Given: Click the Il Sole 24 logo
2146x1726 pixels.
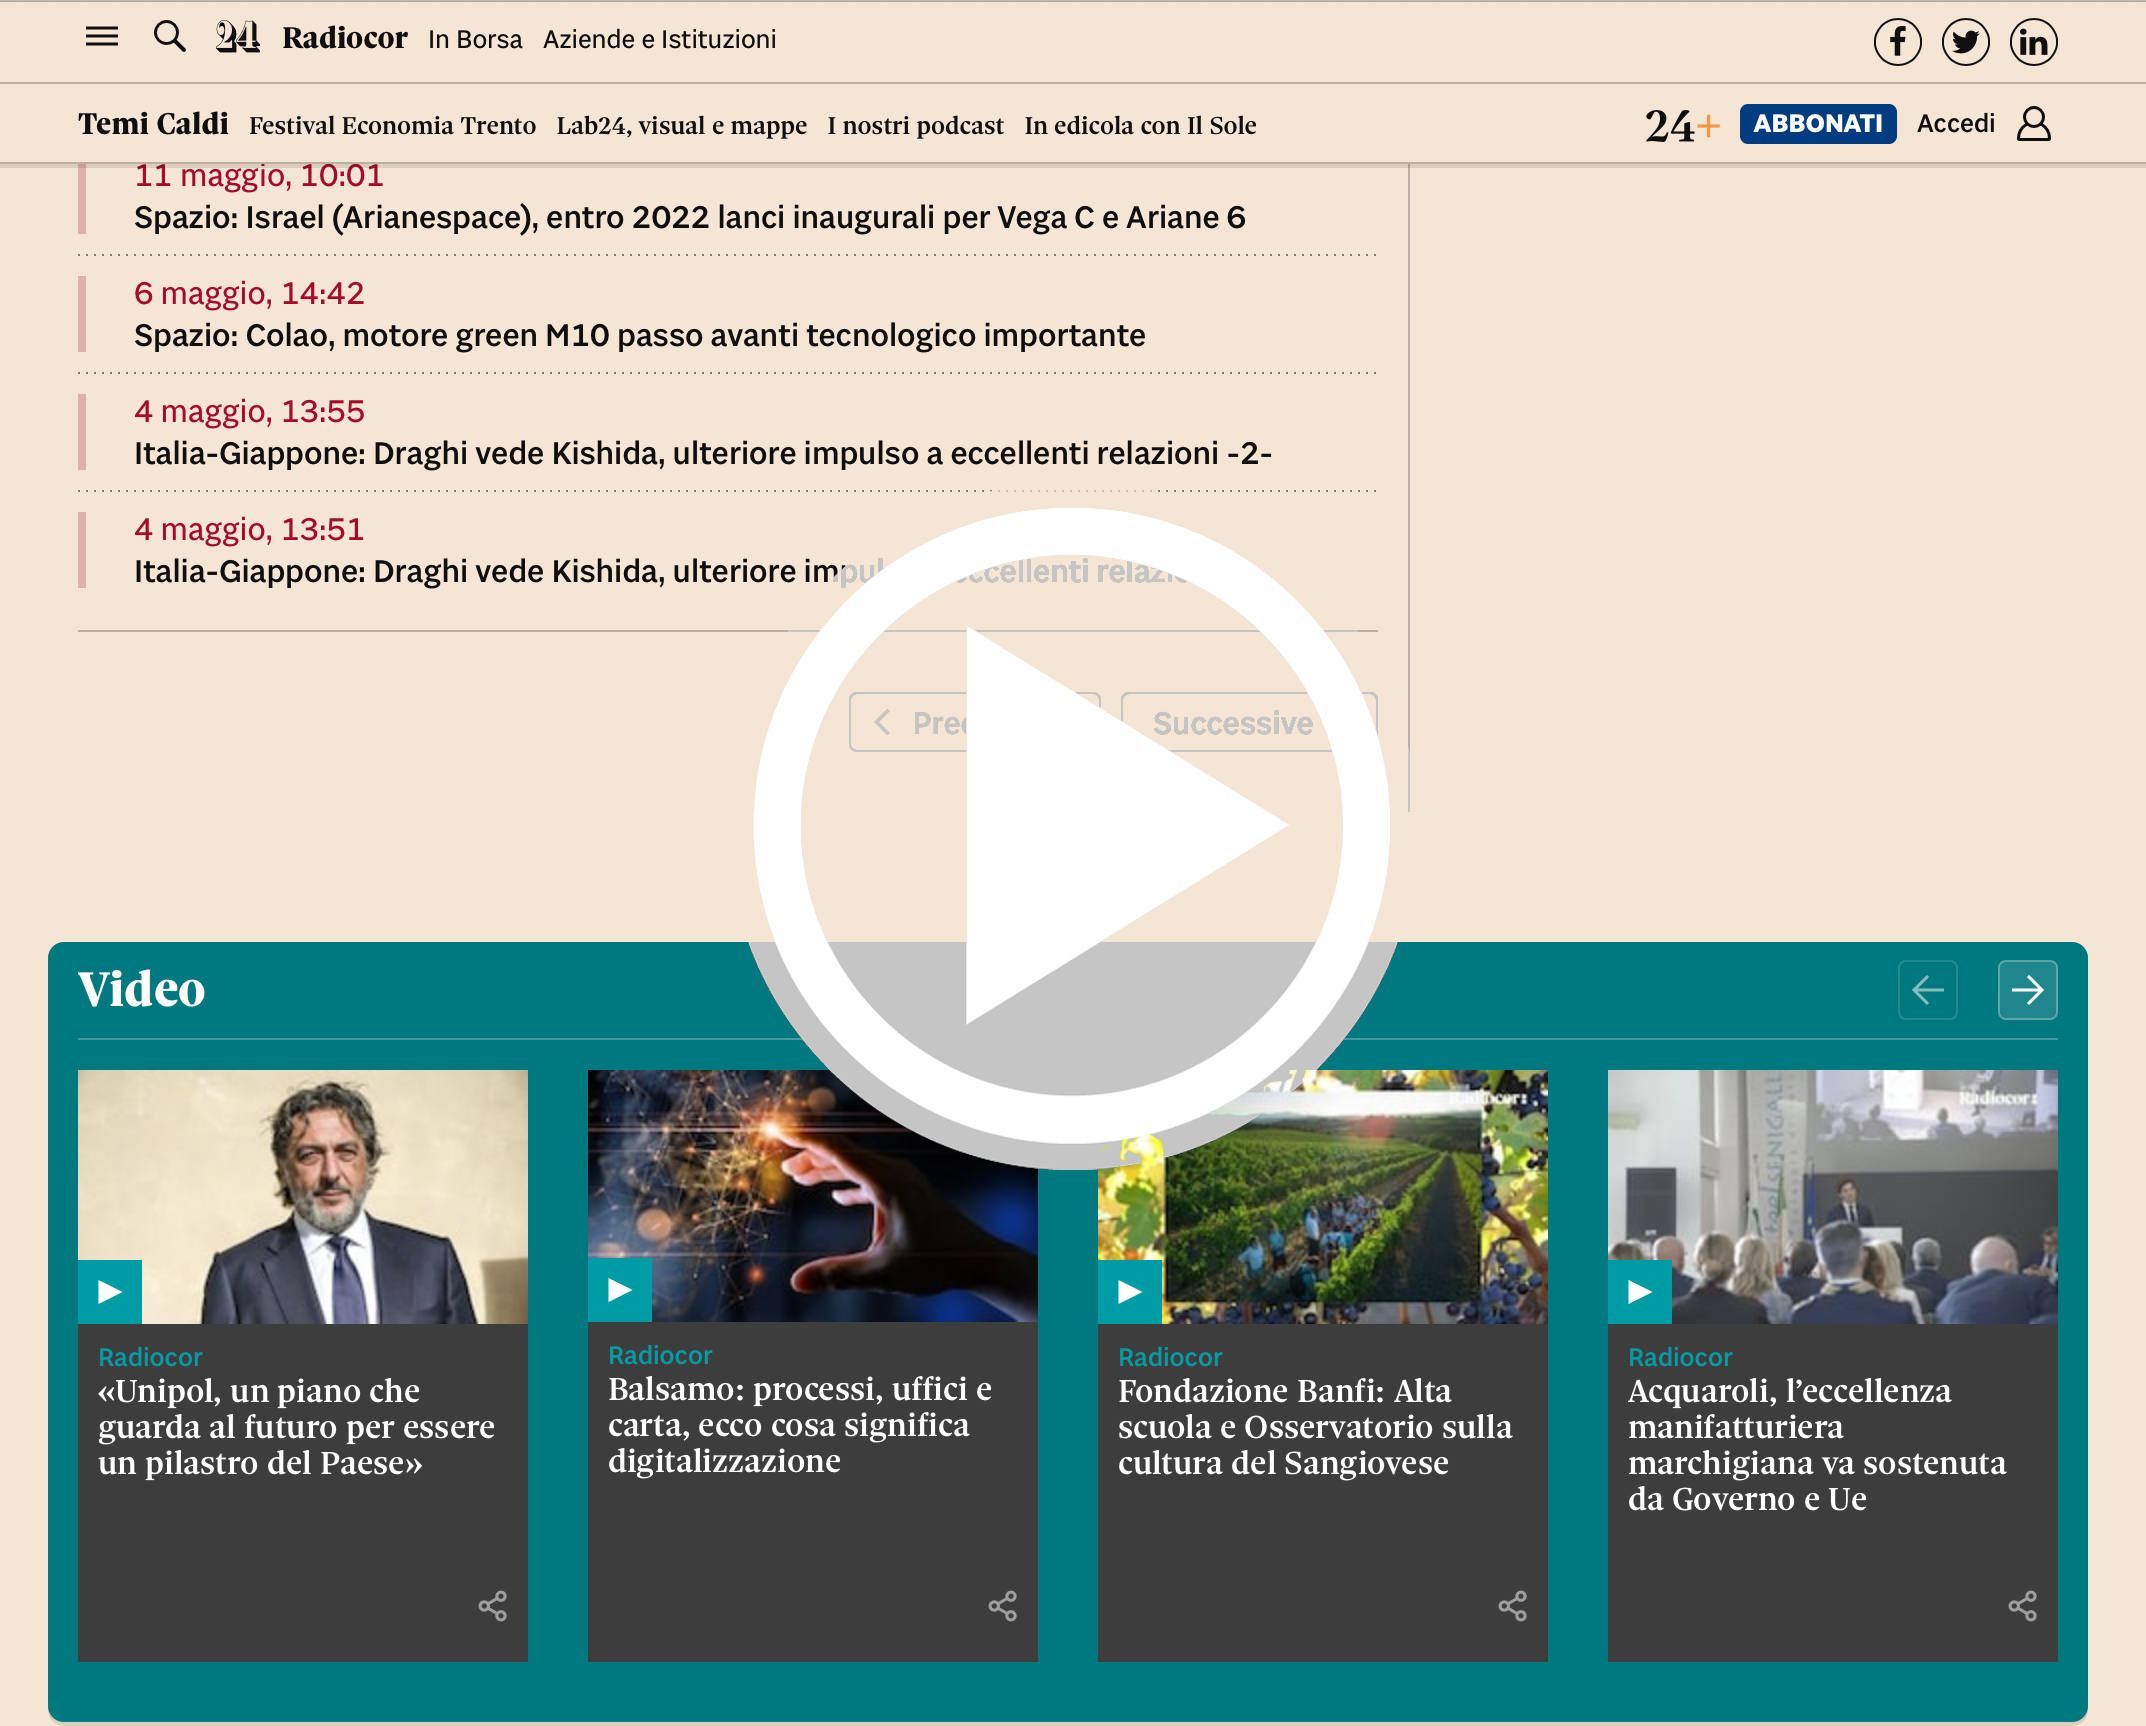Looking at the screenshot, I should pyautogui.click(x=237, y=38).
